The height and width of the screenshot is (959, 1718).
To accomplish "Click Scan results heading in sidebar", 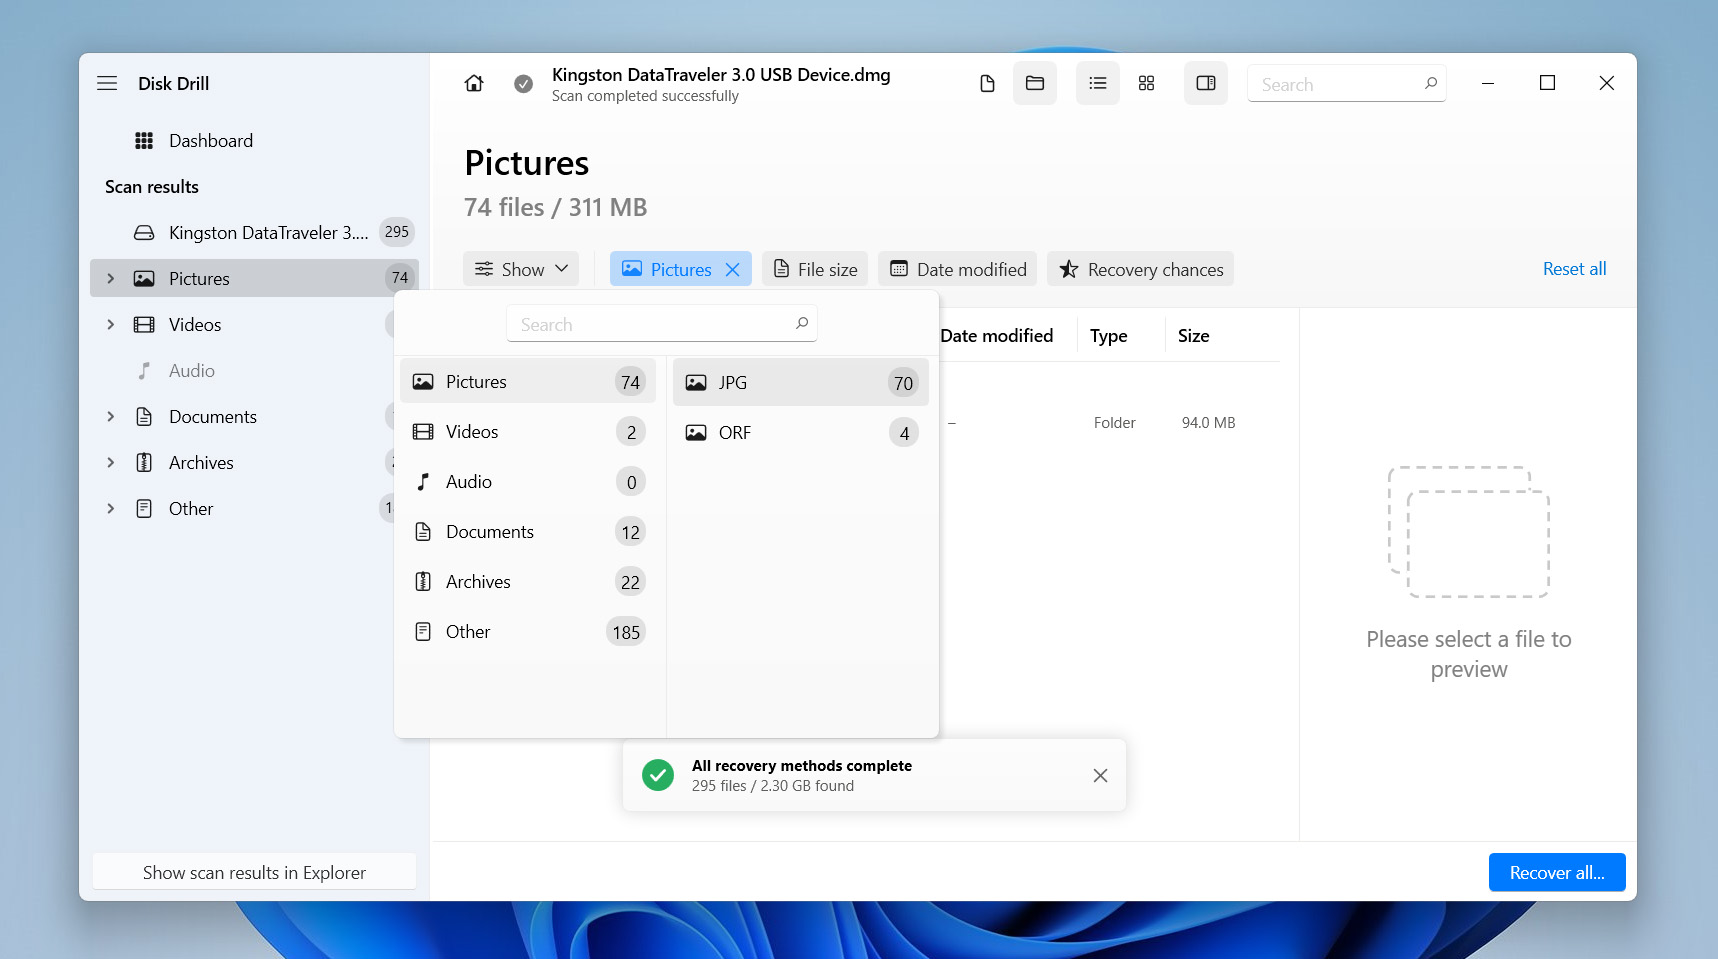I will [152, 187].
